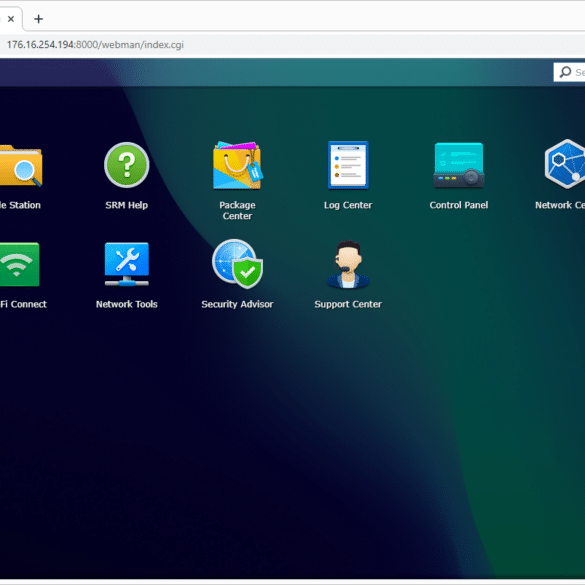Open a new browser tab
585x585 pixels.
38,19
